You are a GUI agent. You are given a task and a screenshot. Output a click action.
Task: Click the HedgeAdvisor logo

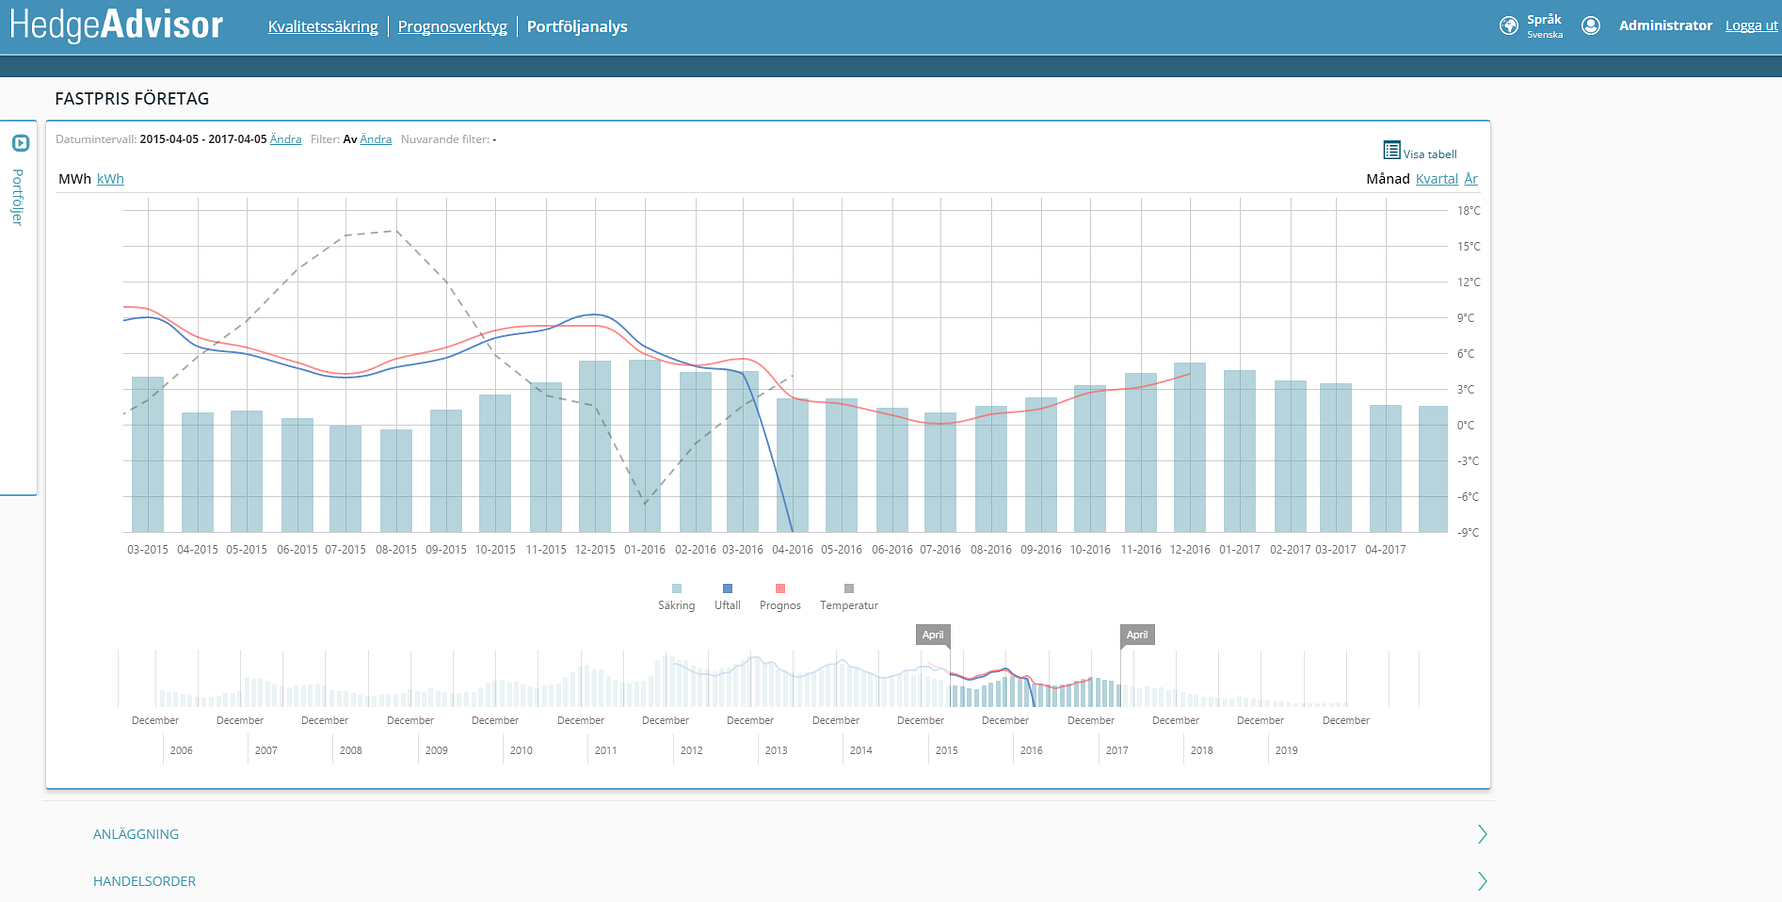(x=116, y=25)
